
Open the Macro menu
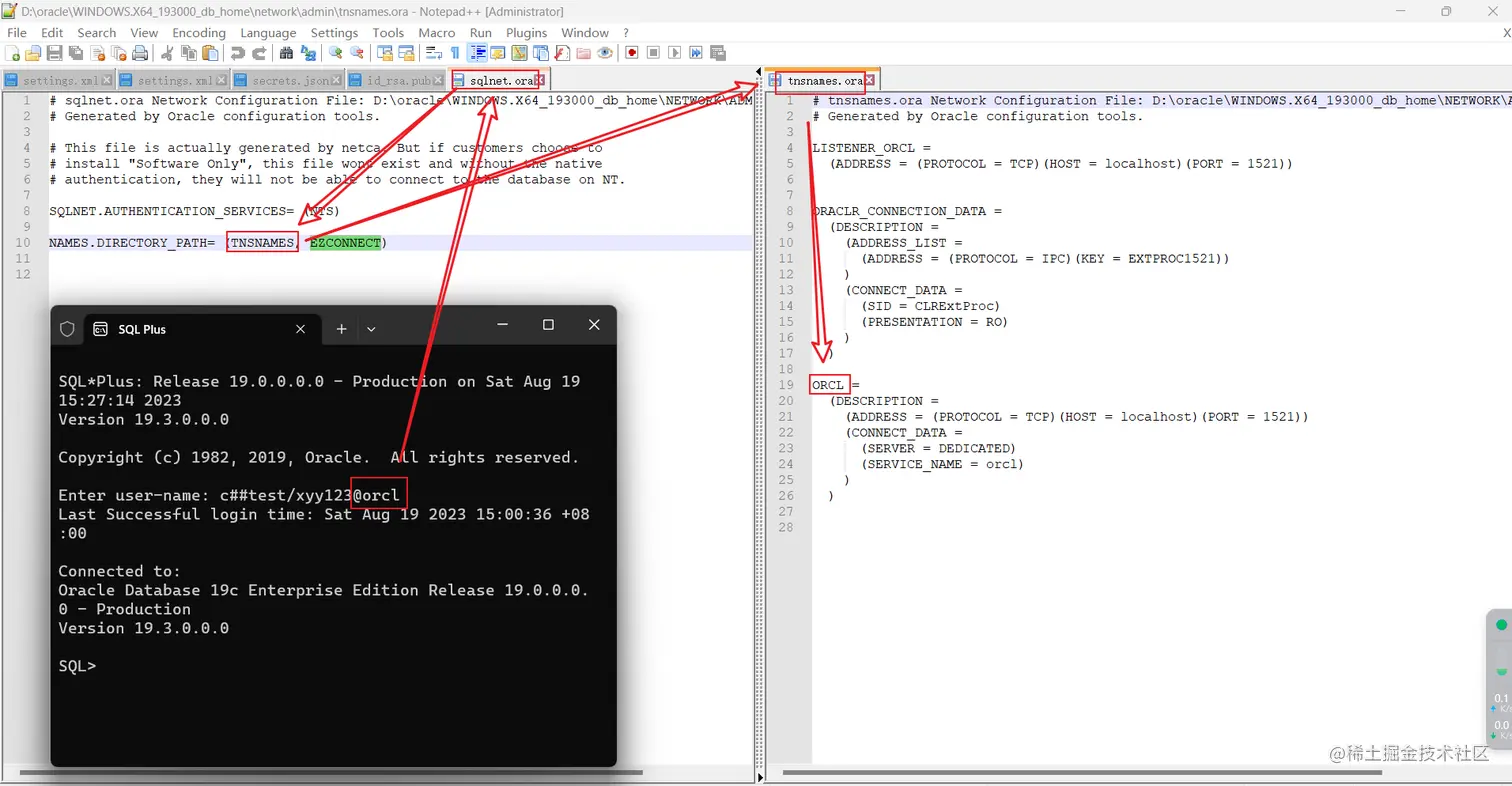click(437, 33)
